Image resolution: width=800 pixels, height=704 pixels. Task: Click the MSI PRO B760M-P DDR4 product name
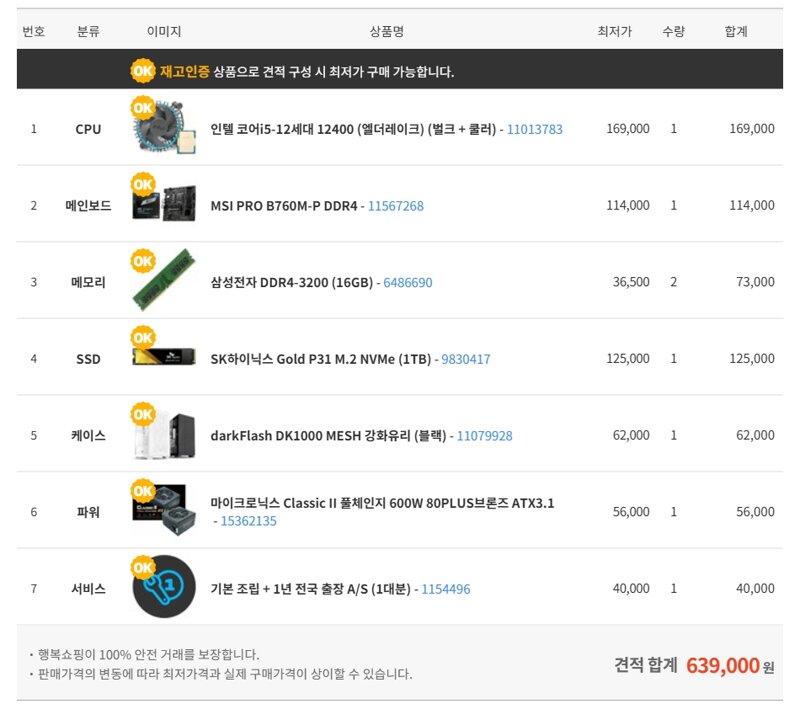click(284, 206)
